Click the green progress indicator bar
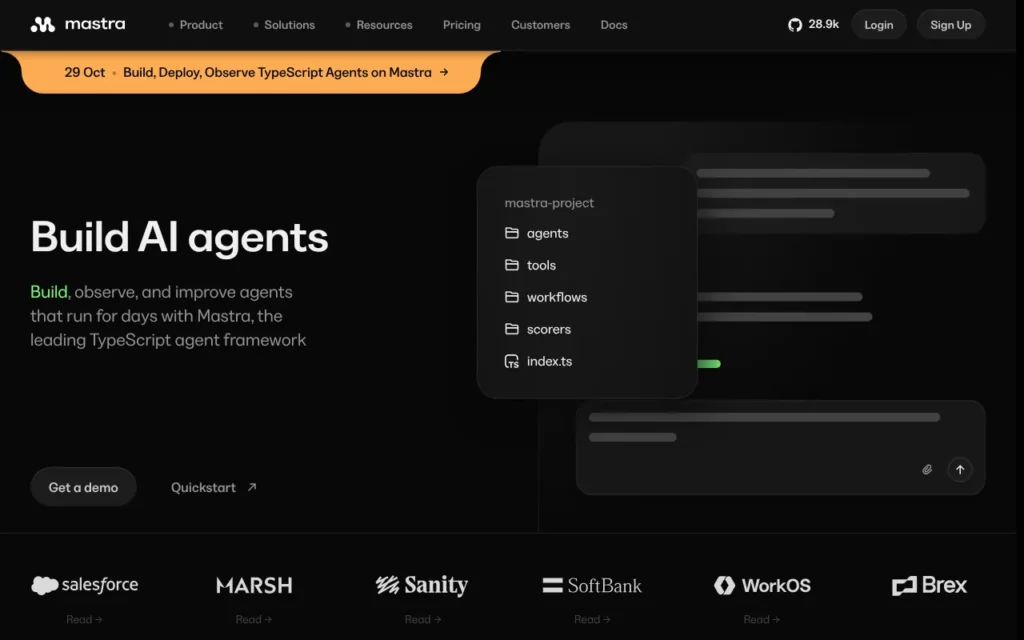This screenshot has height=640, width=1024. pos(709,364)
